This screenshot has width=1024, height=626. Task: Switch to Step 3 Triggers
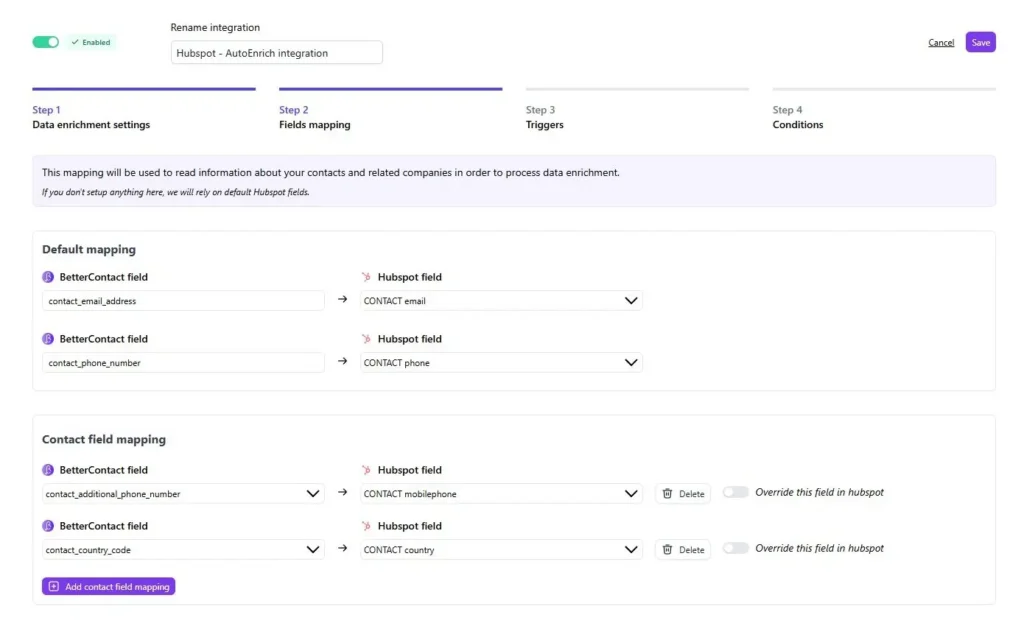(637, 110)
